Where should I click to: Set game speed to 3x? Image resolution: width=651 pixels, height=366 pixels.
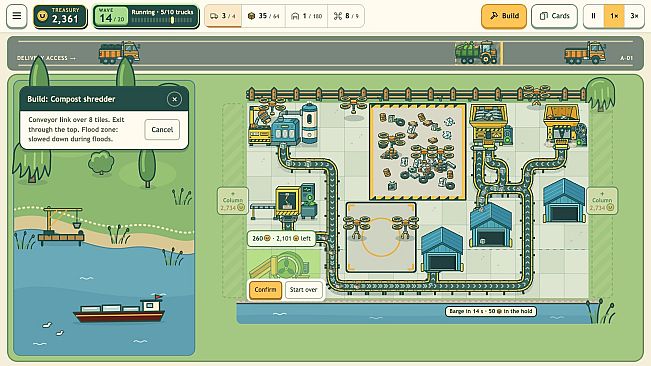[x=634, y=16]
